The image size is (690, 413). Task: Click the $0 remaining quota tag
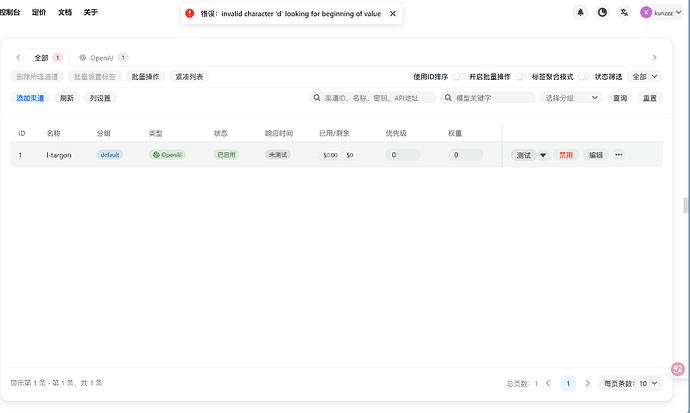point(350,155)
